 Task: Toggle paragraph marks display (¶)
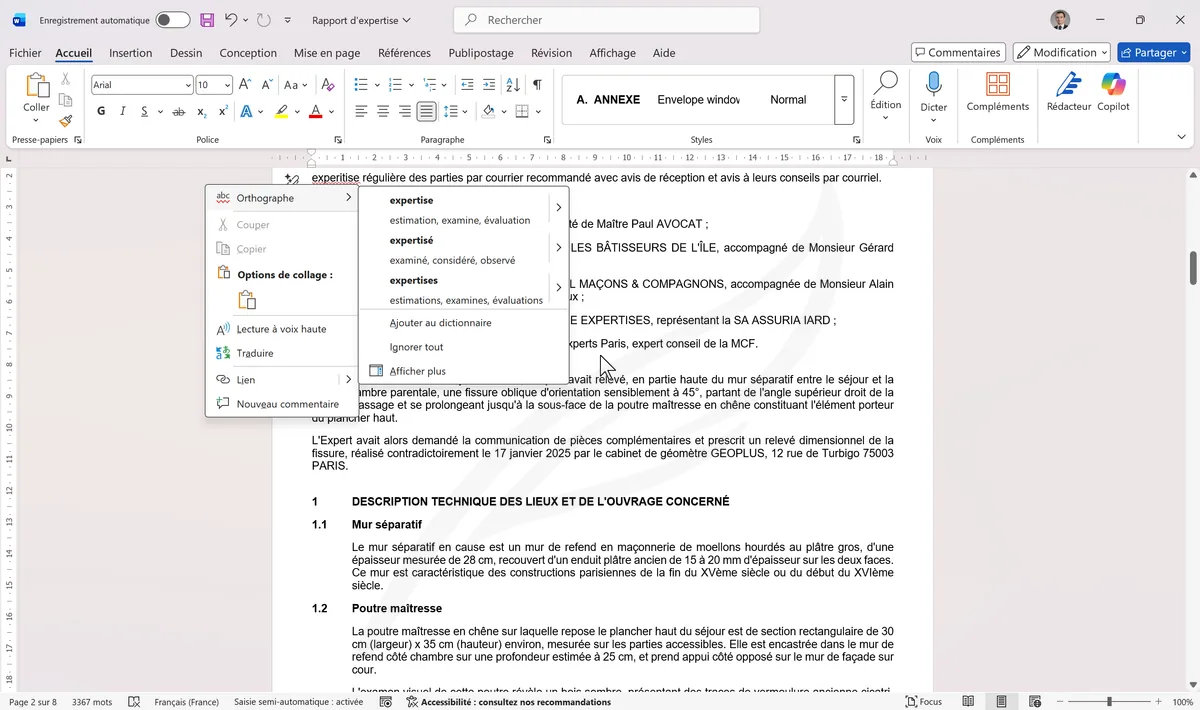tap(536, 85)
